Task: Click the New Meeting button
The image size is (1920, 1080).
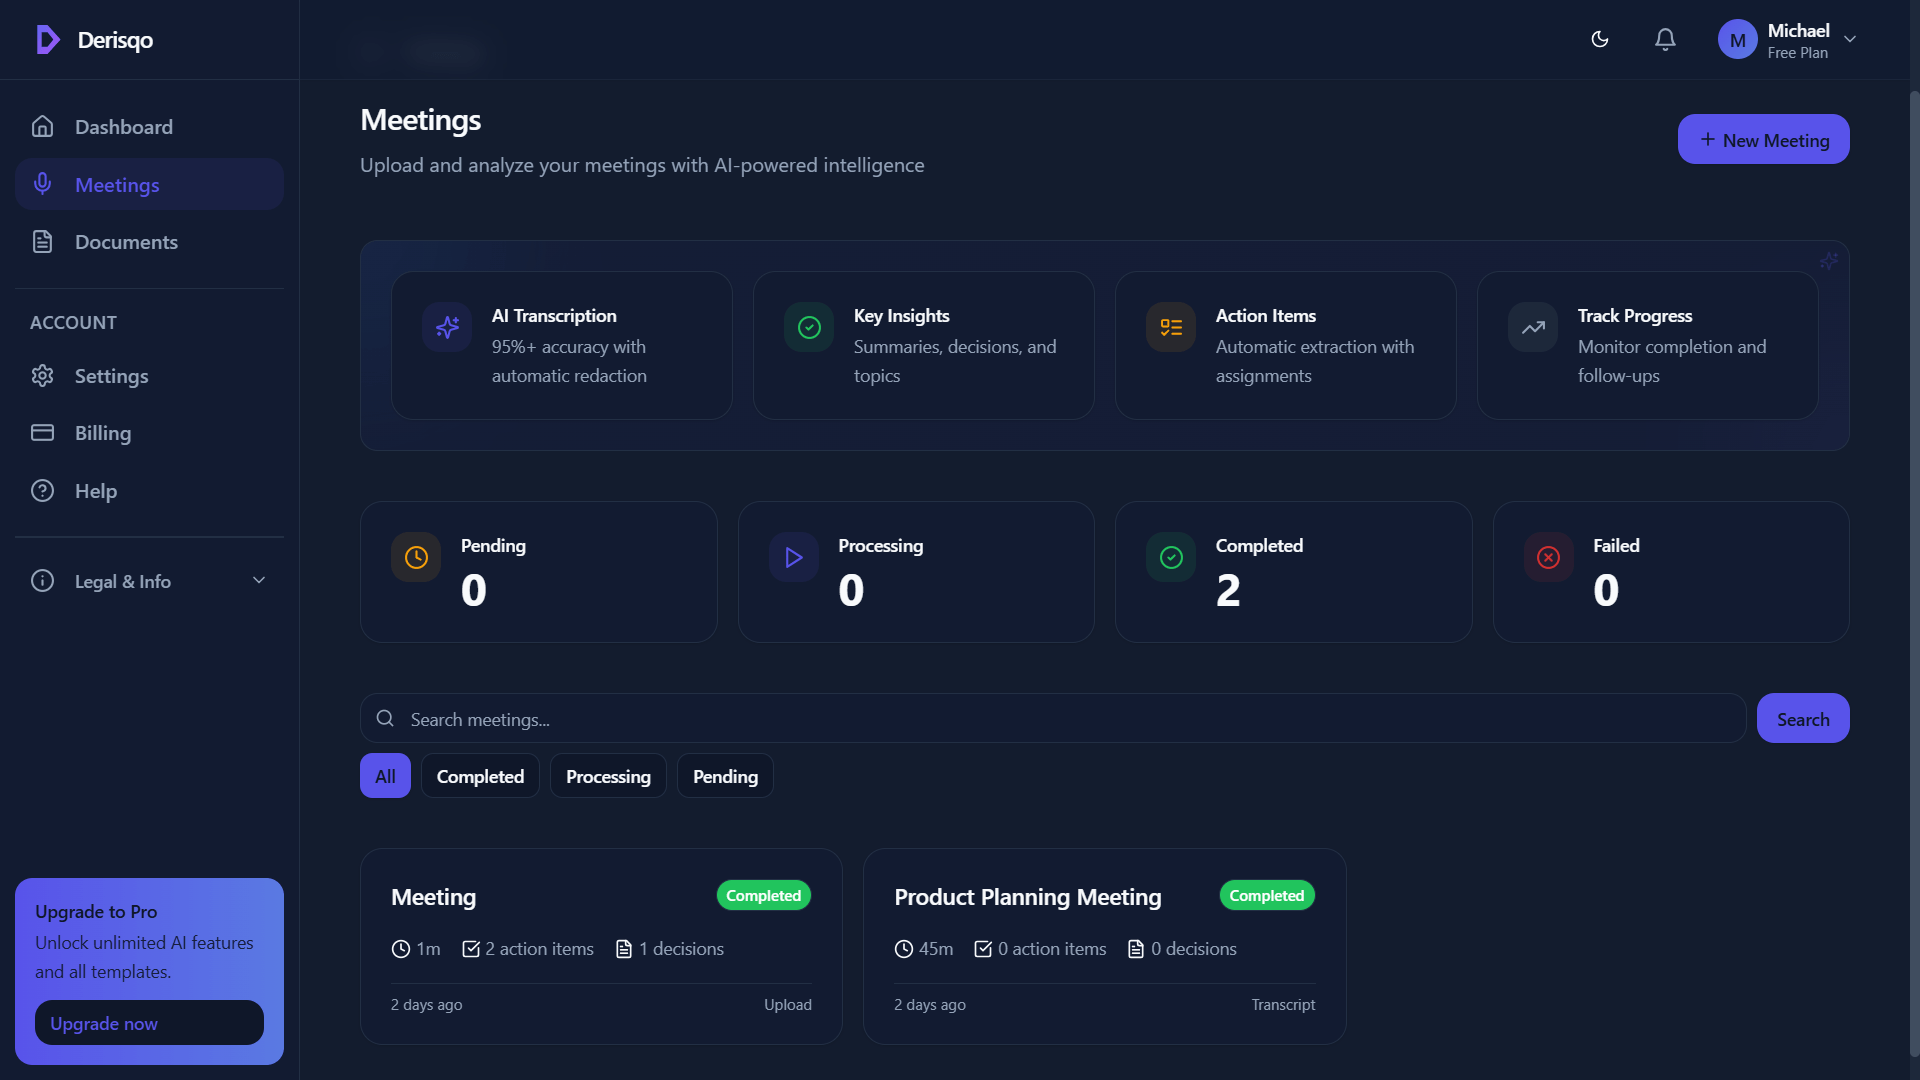Action: click(x=1763, y=139)
